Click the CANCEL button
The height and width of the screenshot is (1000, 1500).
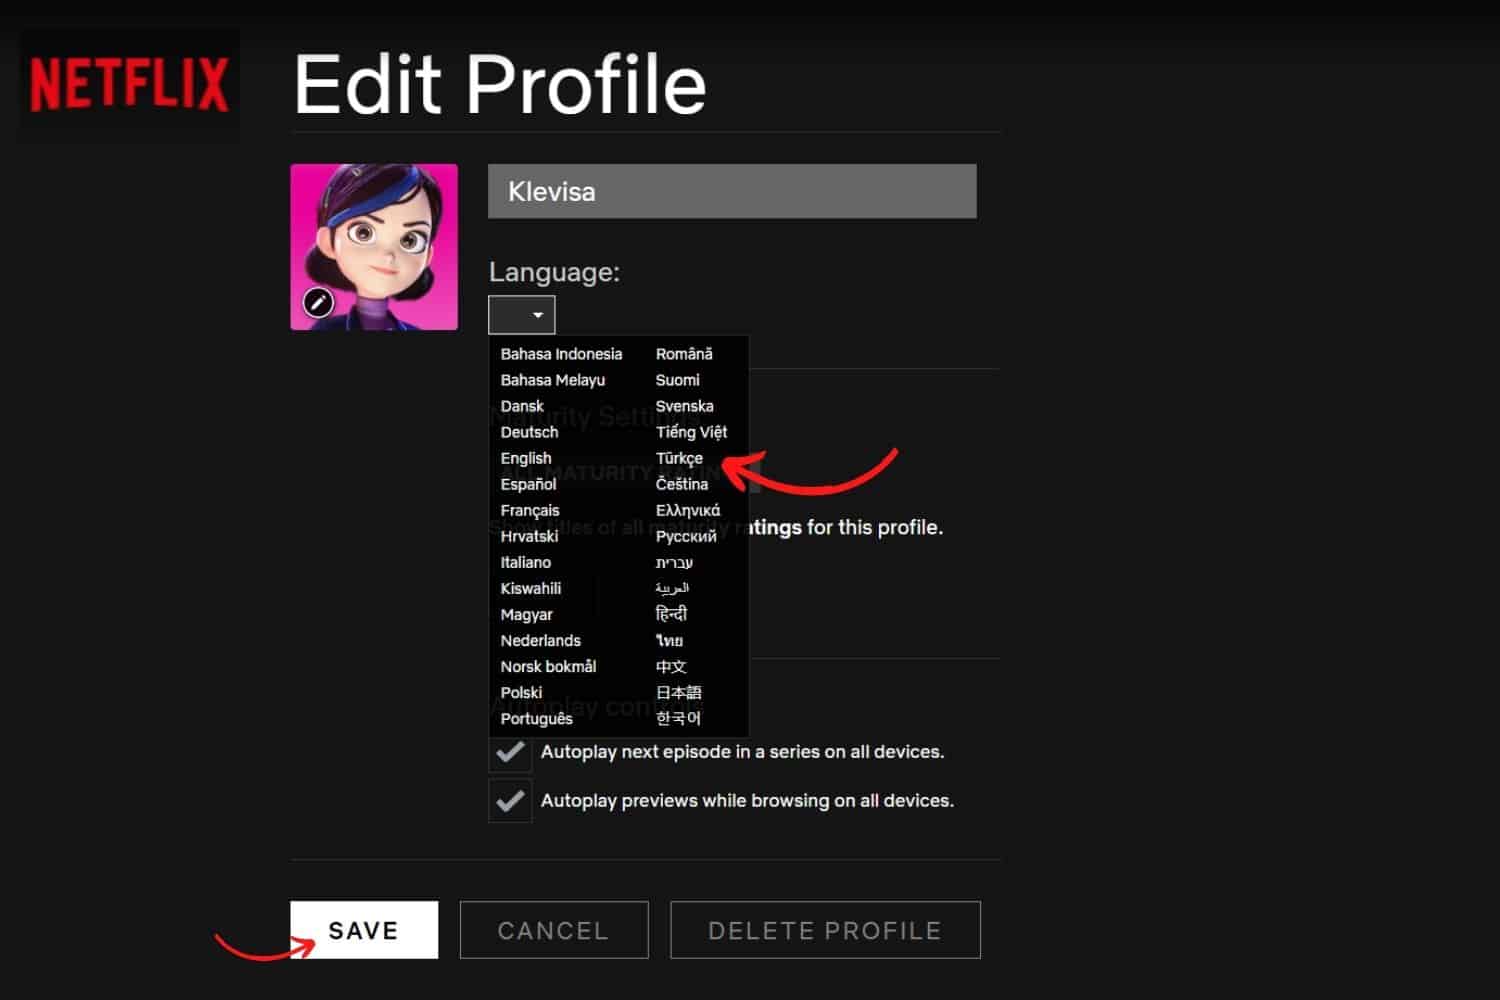pos(554,930)
